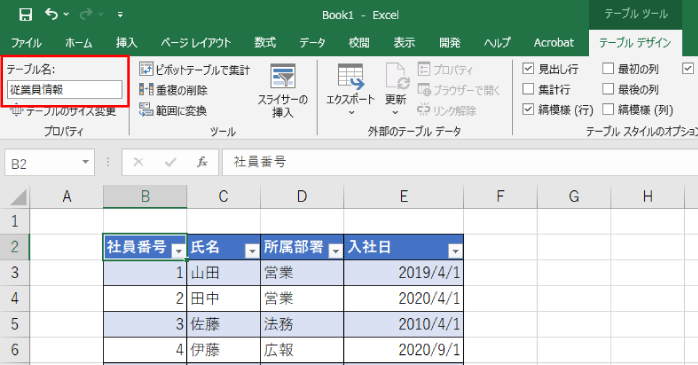Toggle the 見出し行 checkbox
Image resolution: width=698 pixels, height=365 pixels.
tap(528, 69)
